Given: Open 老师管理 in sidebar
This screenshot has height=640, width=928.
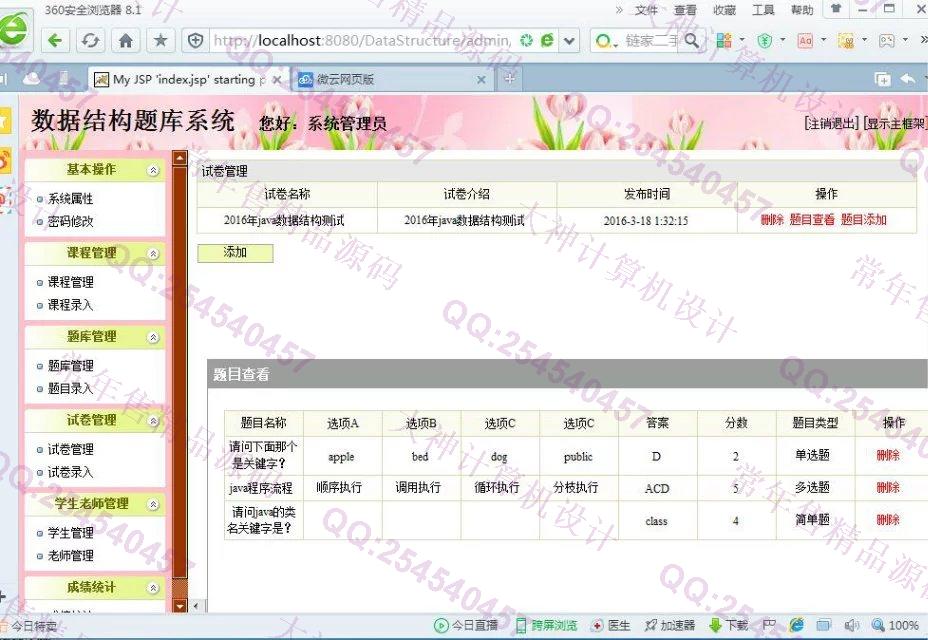Looking at the screenshot, I should tap(70, 555).
